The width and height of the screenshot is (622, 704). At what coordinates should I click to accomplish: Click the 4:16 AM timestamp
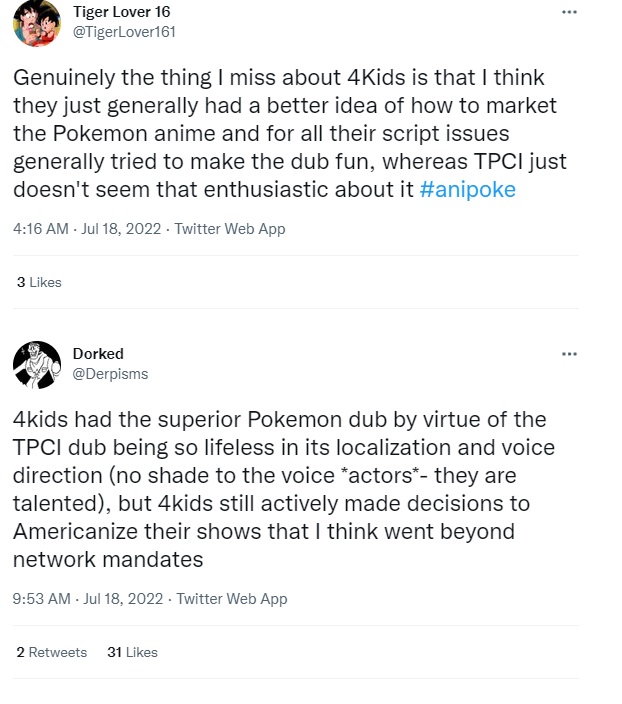[40, 229]
